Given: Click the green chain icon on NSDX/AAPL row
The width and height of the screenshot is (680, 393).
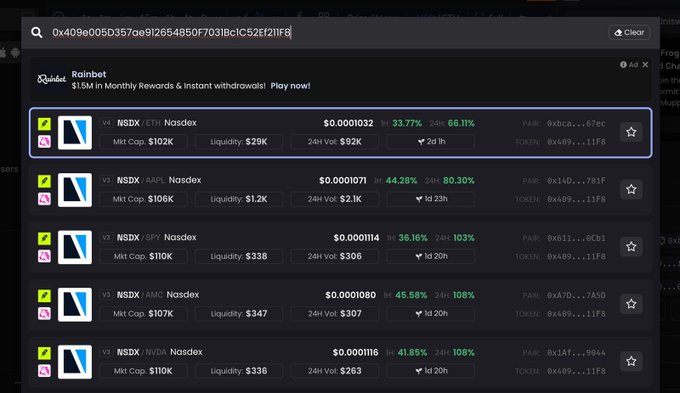Looking at the screenshot, I should pos(44,181).
